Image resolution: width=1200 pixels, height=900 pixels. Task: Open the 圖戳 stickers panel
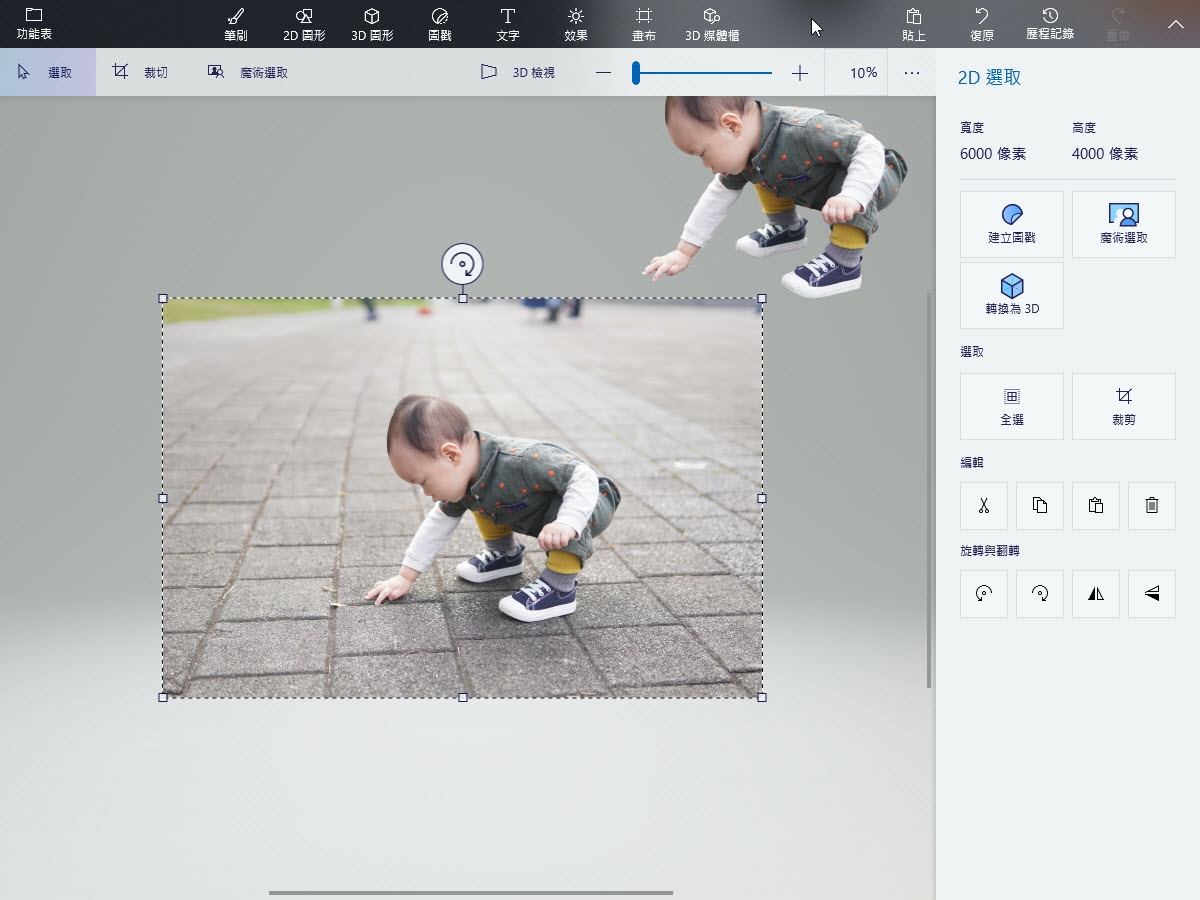coord(440,24)
